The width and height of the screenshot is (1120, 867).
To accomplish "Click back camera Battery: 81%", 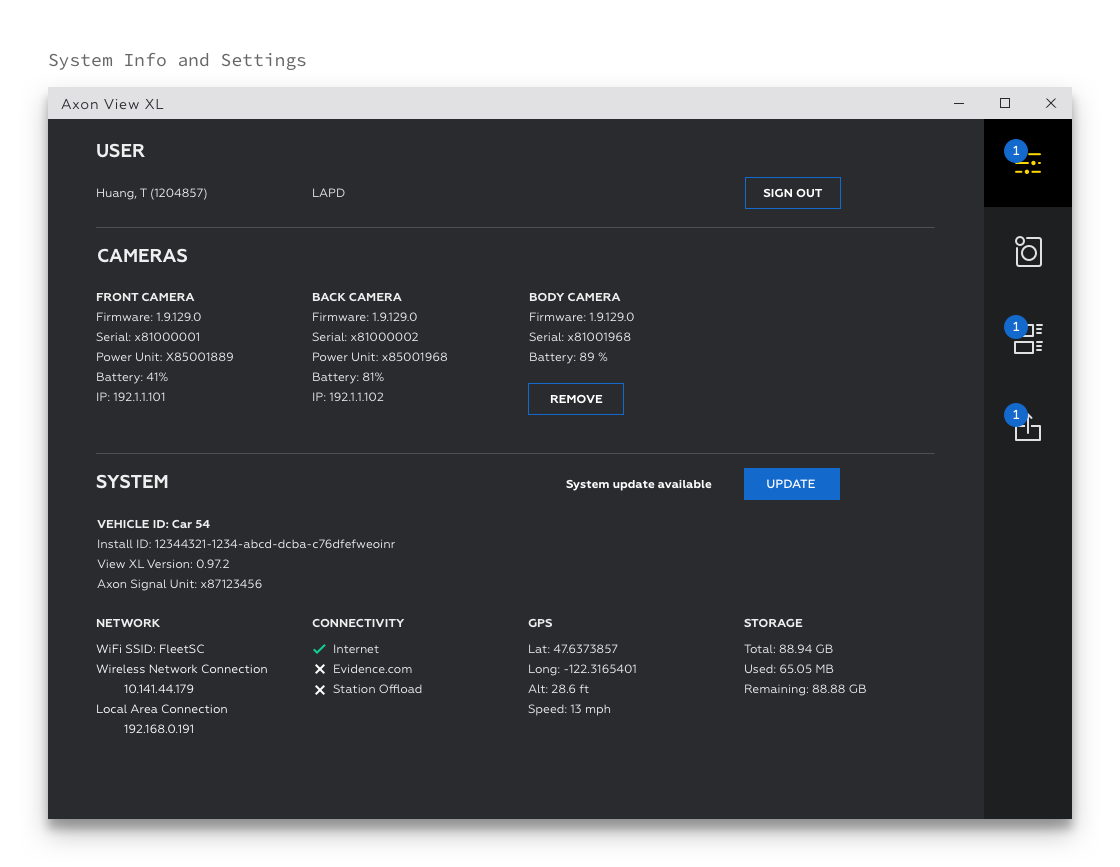I will (x=348, y=377).
